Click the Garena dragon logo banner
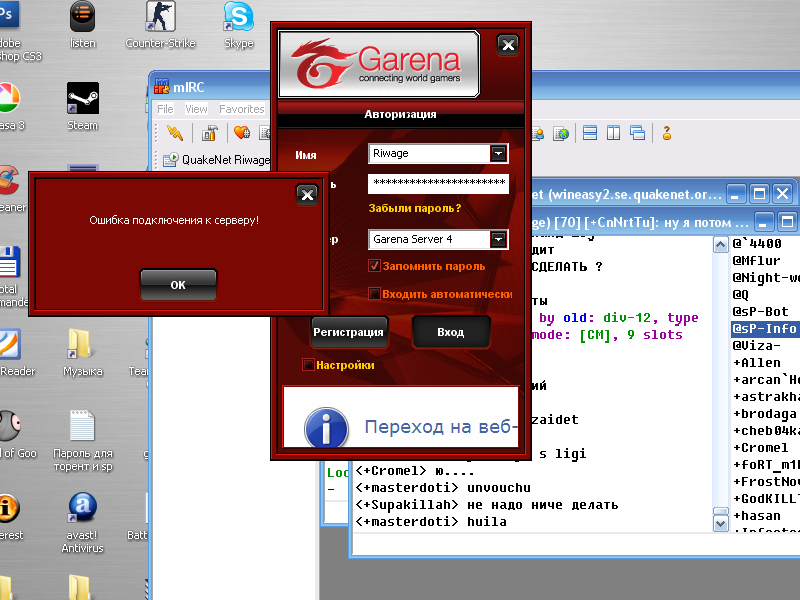800x600 pixels. [x=379, y=64]
